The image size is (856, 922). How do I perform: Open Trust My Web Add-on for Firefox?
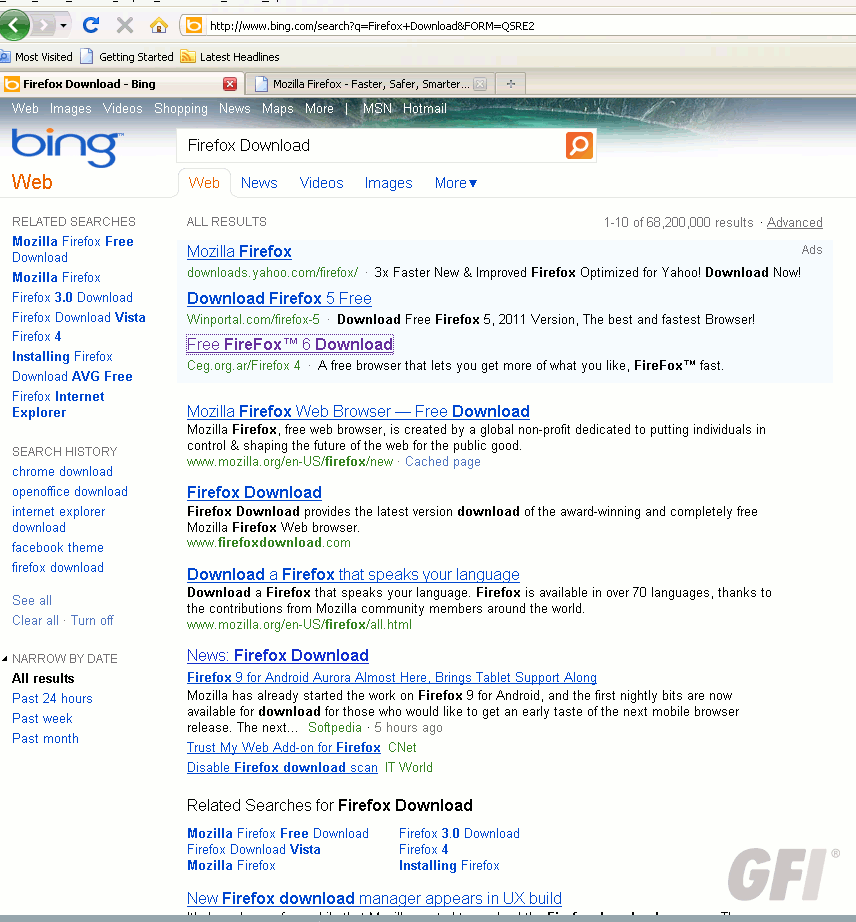click(284, 747)
